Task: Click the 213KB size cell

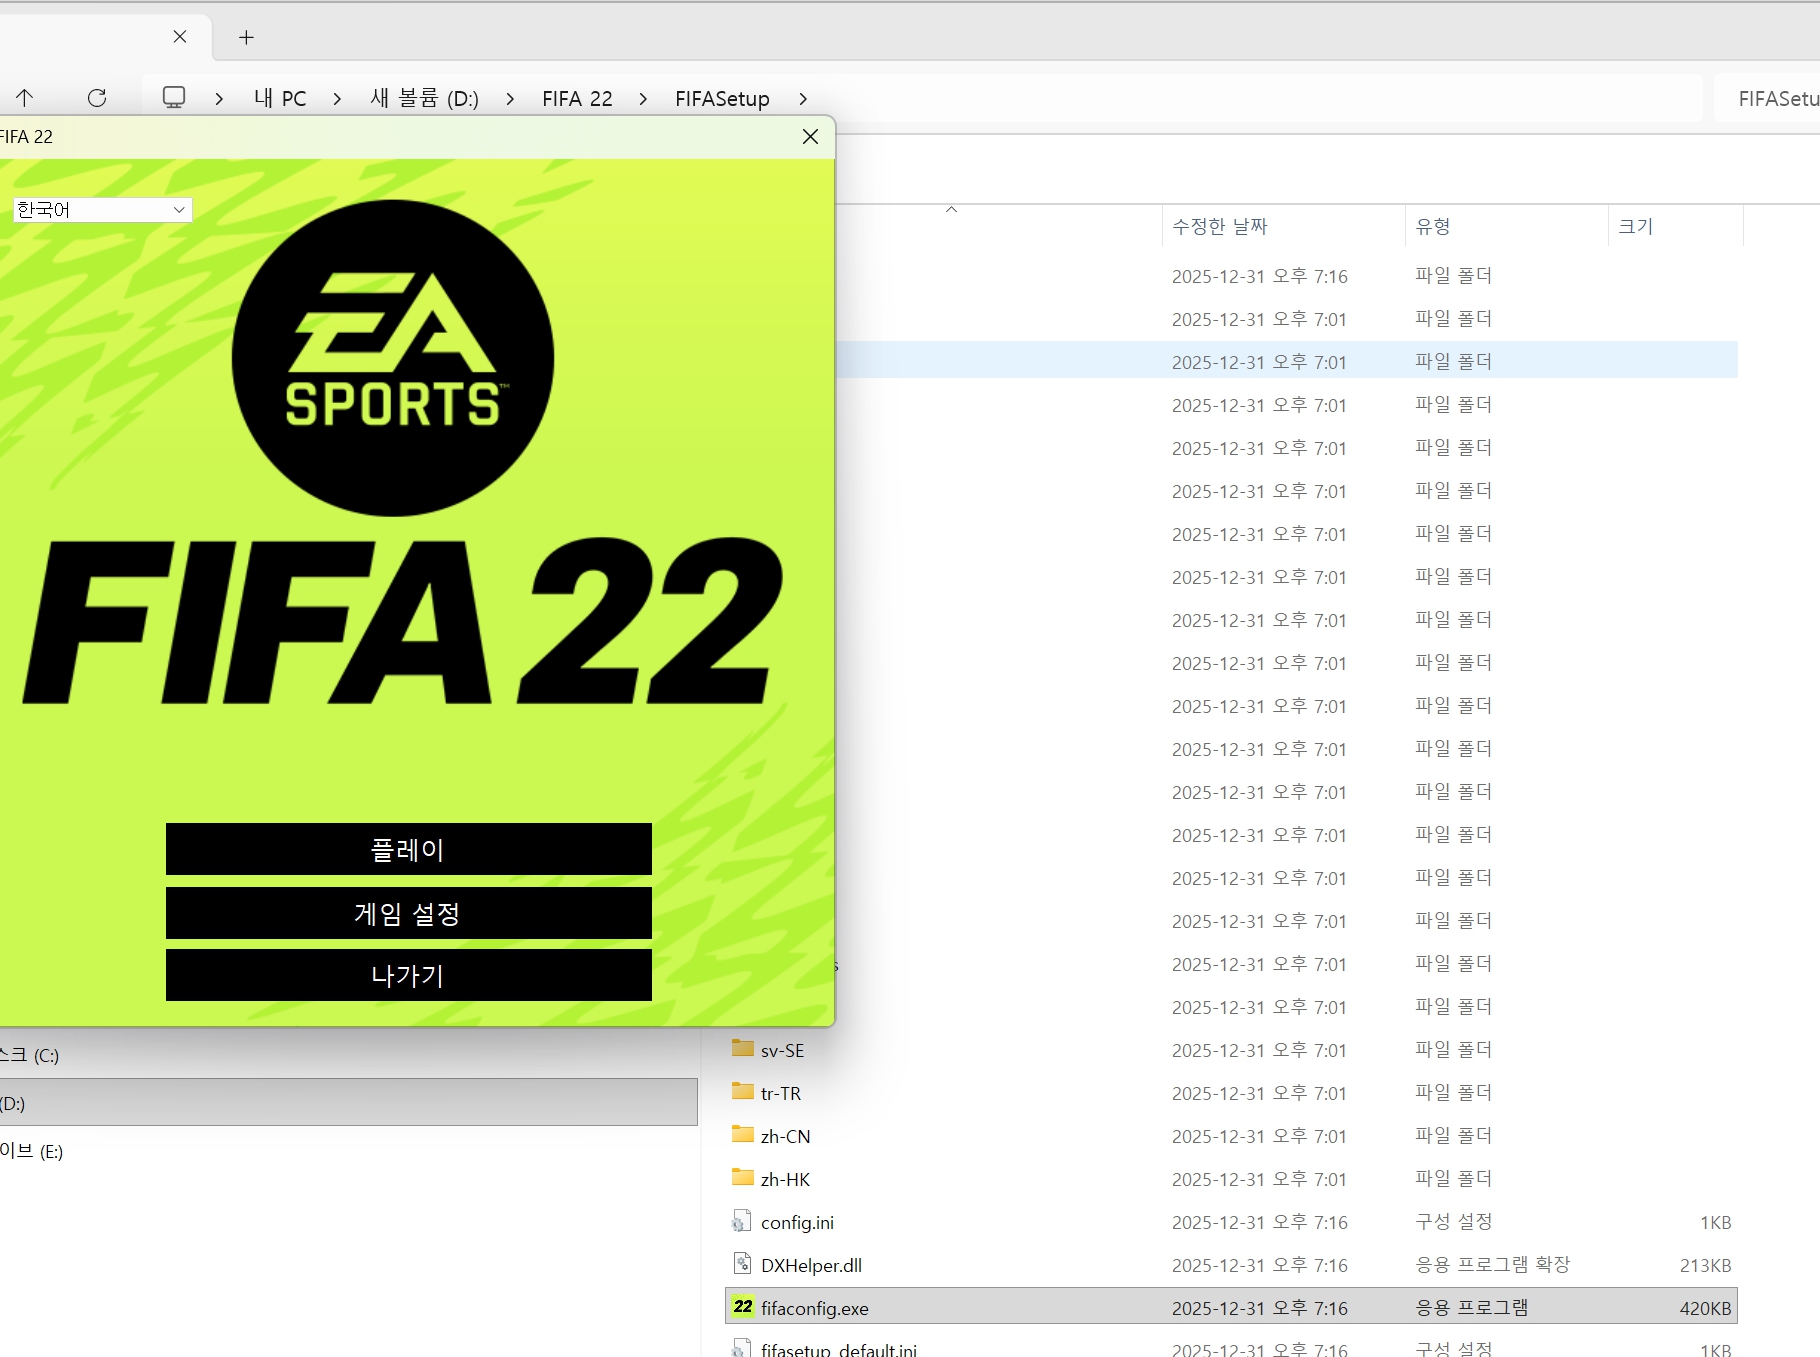Action: coord(1705,1265)
